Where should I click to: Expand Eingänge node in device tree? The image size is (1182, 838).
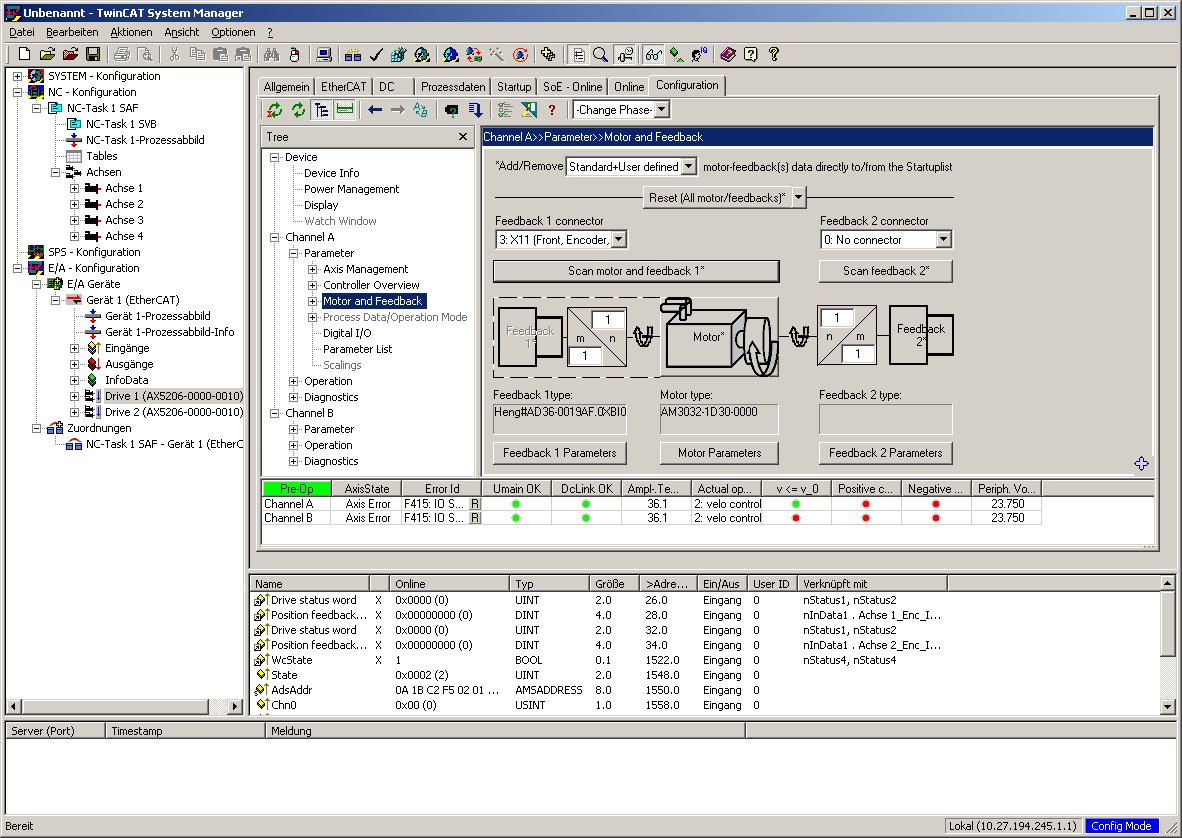coord(74,348)
